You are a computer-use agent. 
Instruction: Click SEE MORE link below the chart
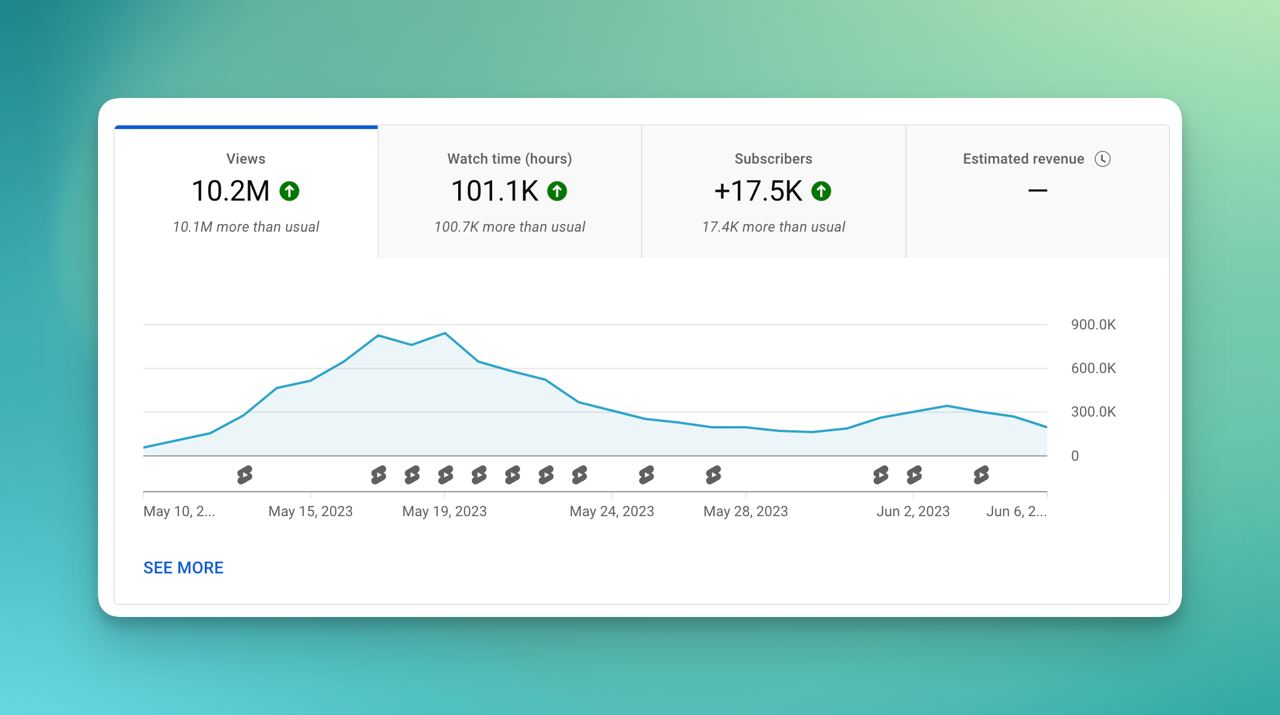pos(183,568)
